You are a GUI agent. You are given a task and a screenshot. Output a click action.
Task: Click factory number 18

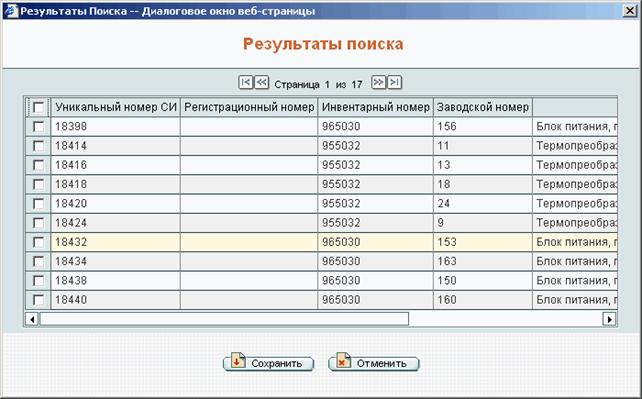[x=483, y=184]
